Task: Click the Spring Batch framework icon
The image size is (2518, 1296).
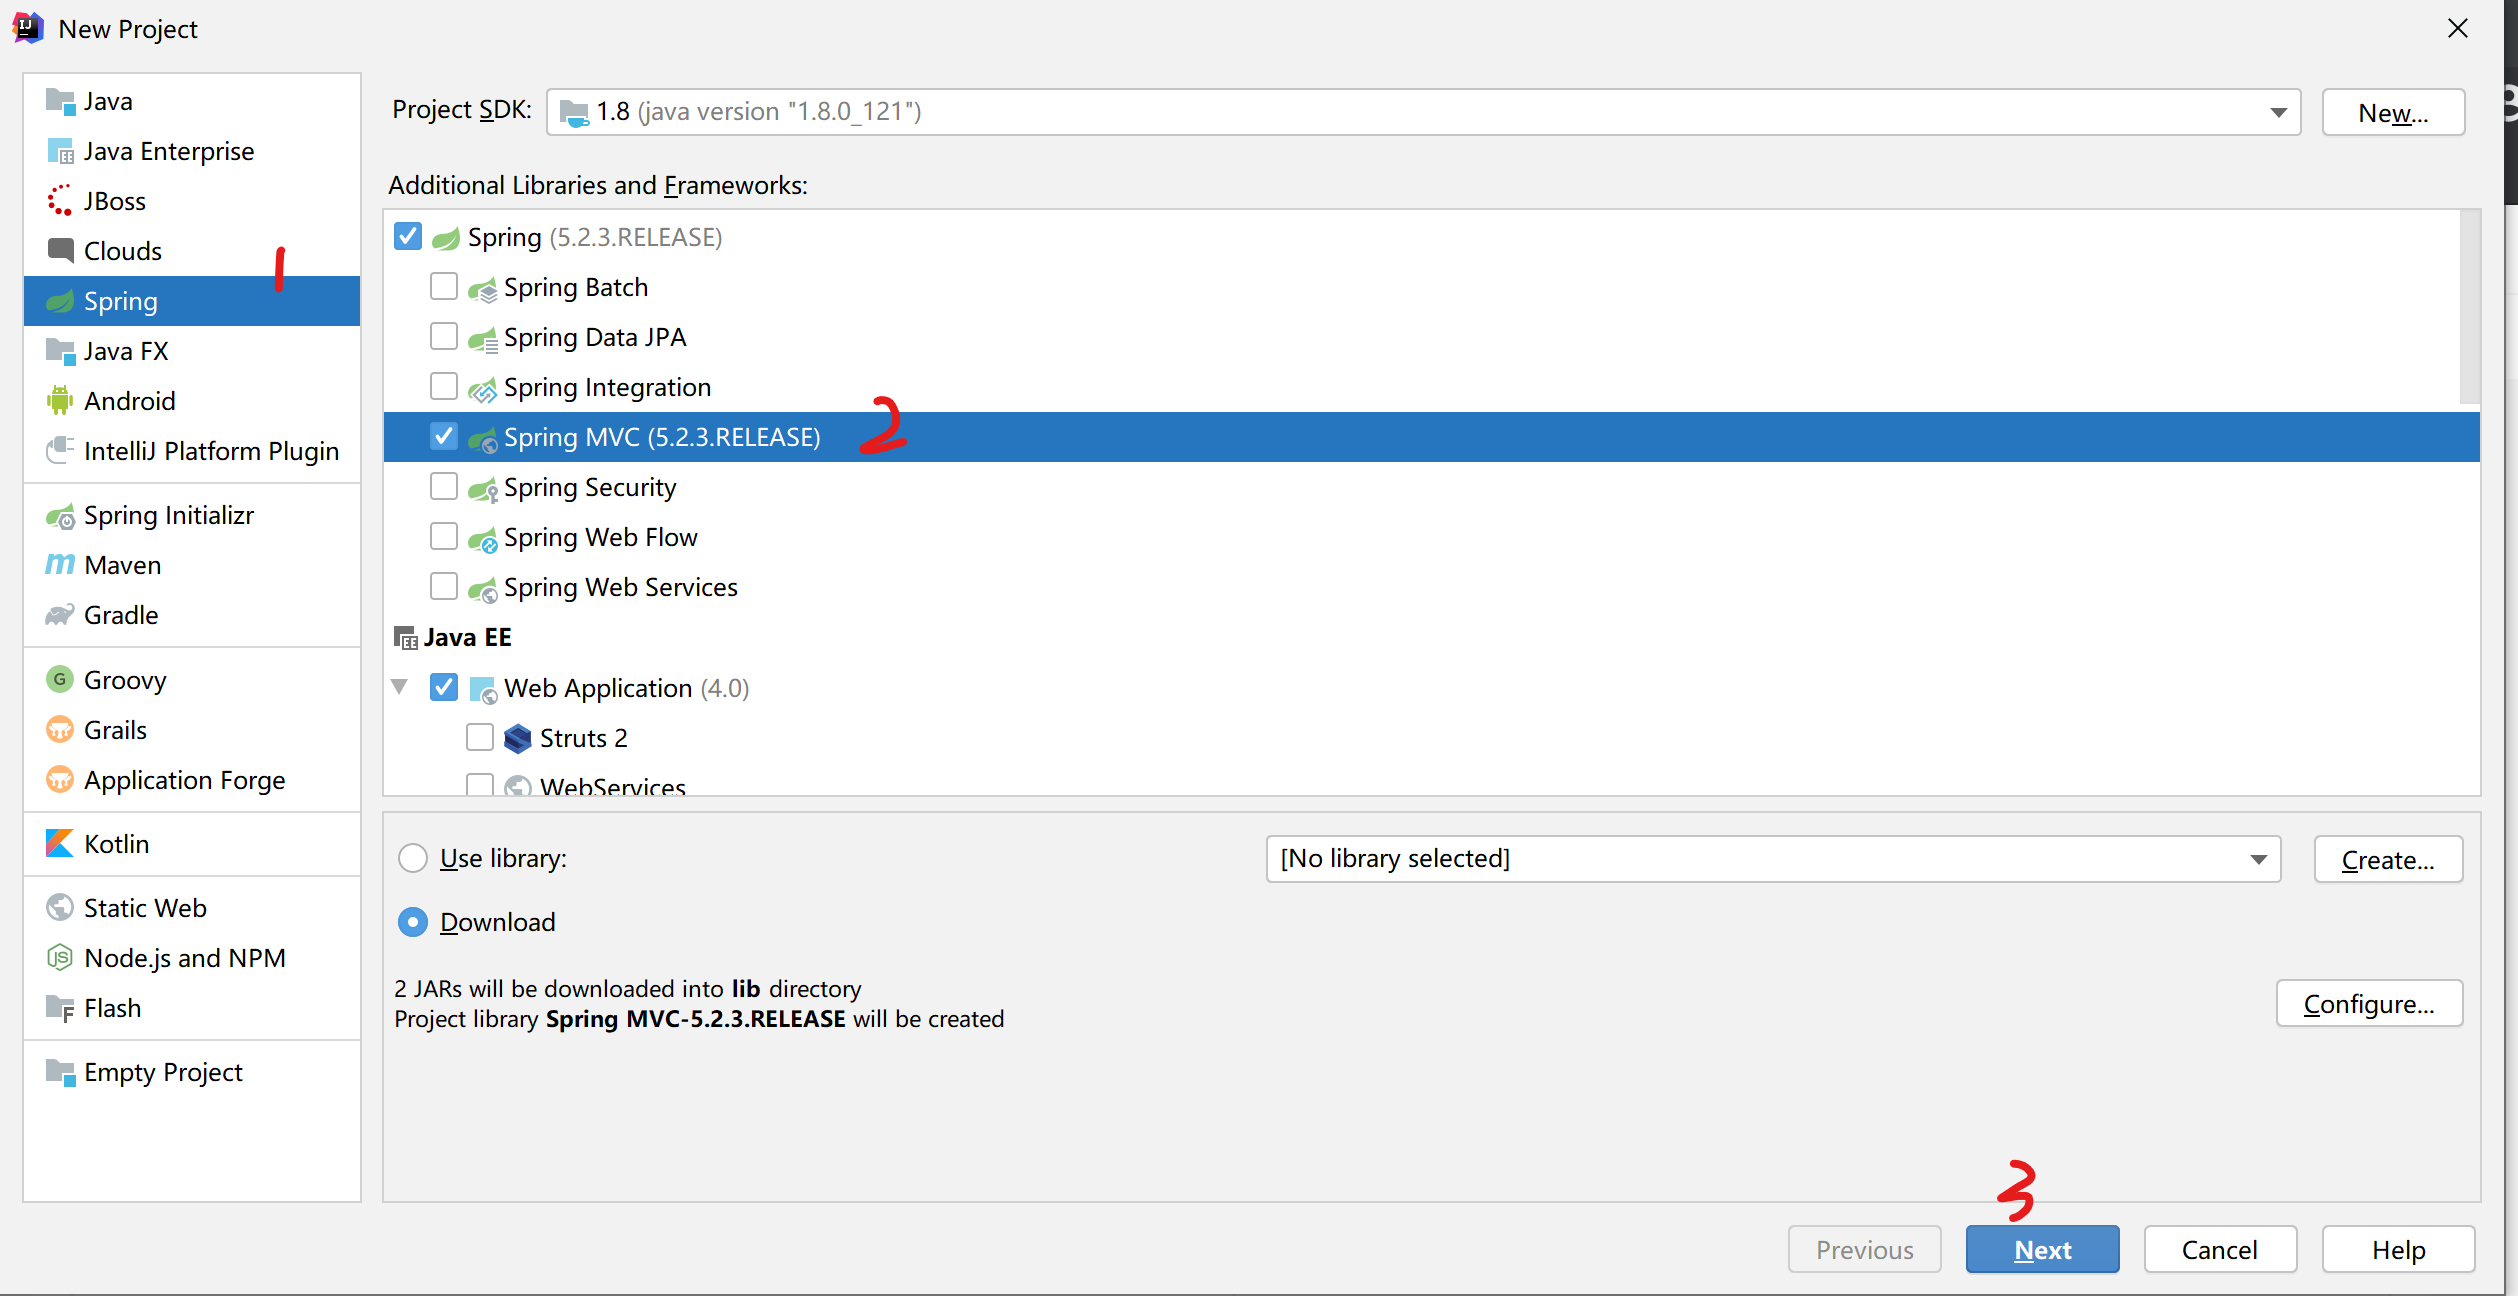Action: (482, 289)
